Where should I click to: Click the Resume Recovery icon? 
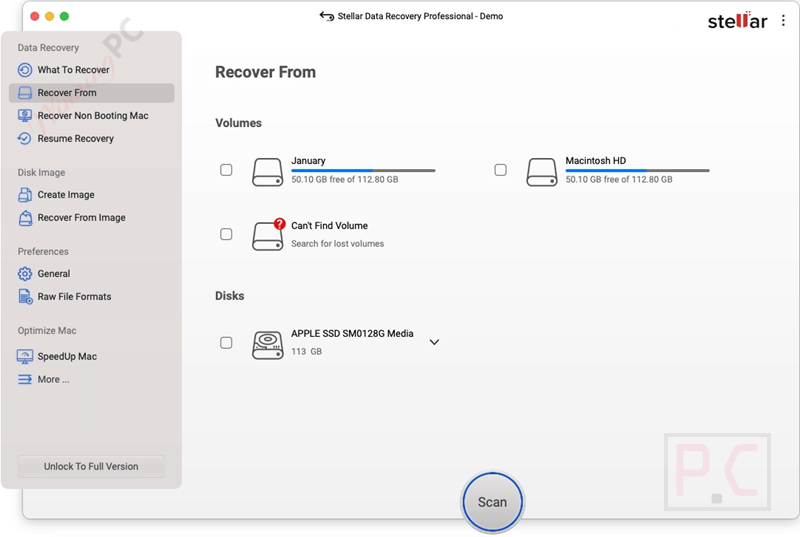coord(24,139)
